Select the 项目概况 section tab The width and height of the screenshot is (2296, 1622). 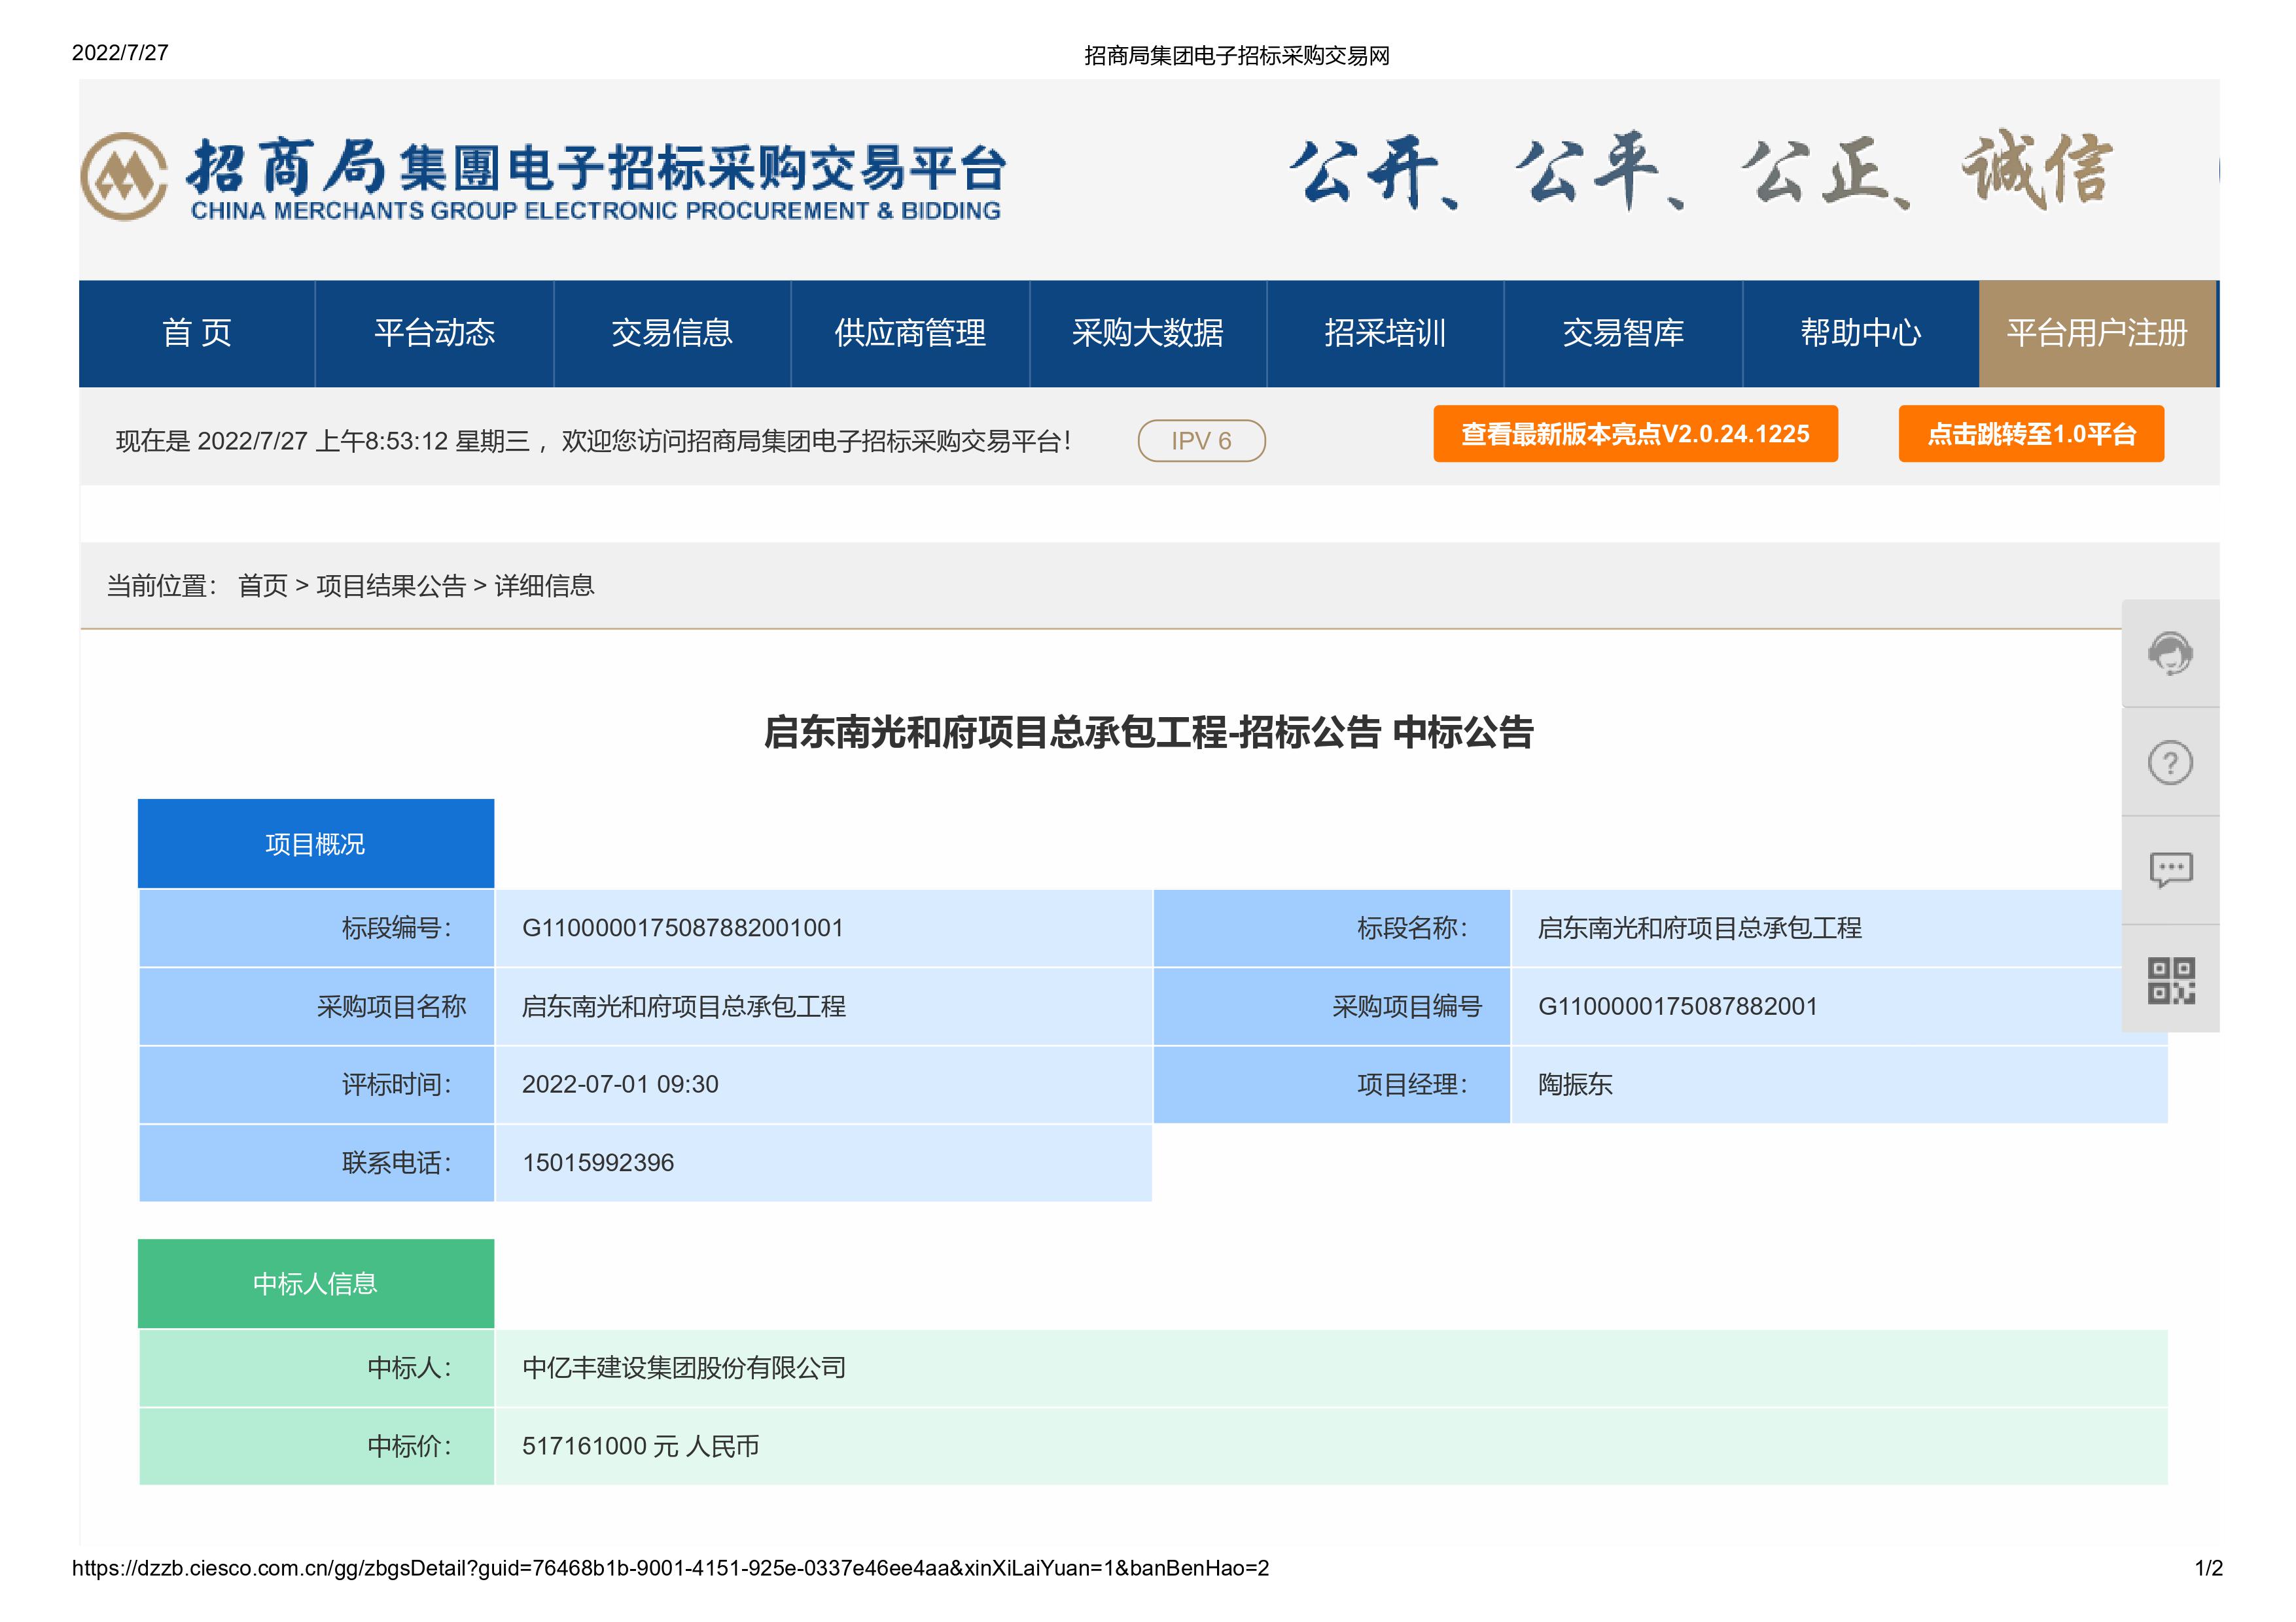(x=316, y=844)
